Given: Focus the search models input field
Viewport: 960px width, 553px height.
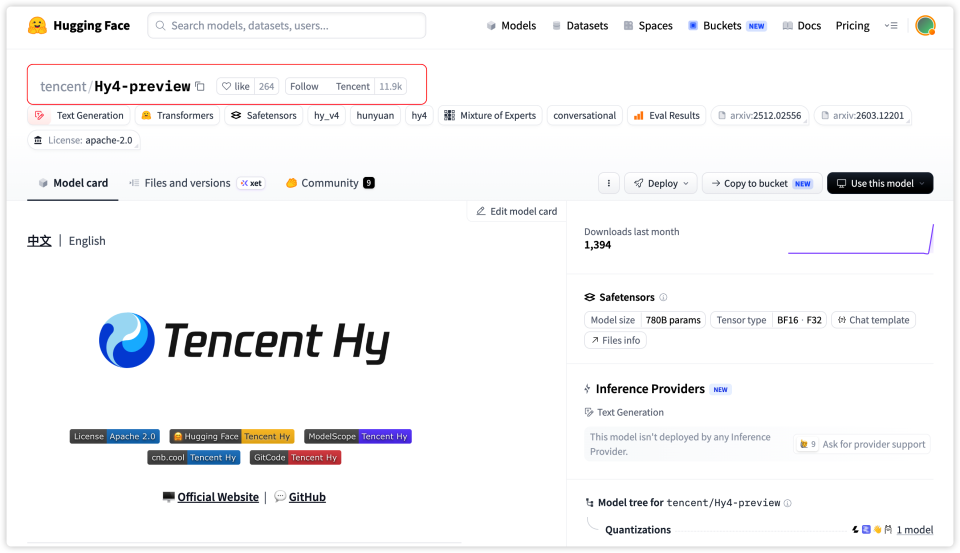Looking at the screenshot, I should (287, 26).
